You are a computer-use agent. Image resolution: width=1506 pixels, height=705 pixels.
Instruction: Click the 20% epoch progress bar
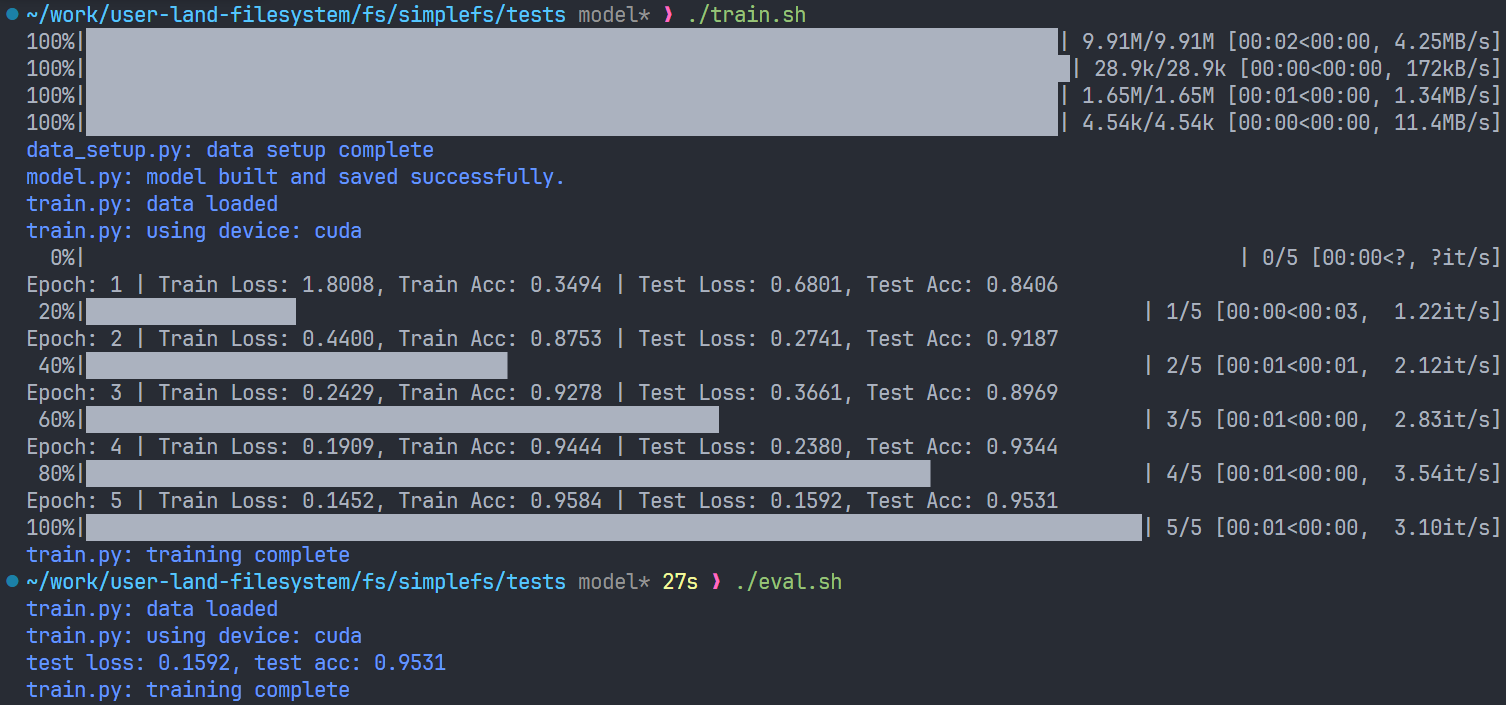191,312
